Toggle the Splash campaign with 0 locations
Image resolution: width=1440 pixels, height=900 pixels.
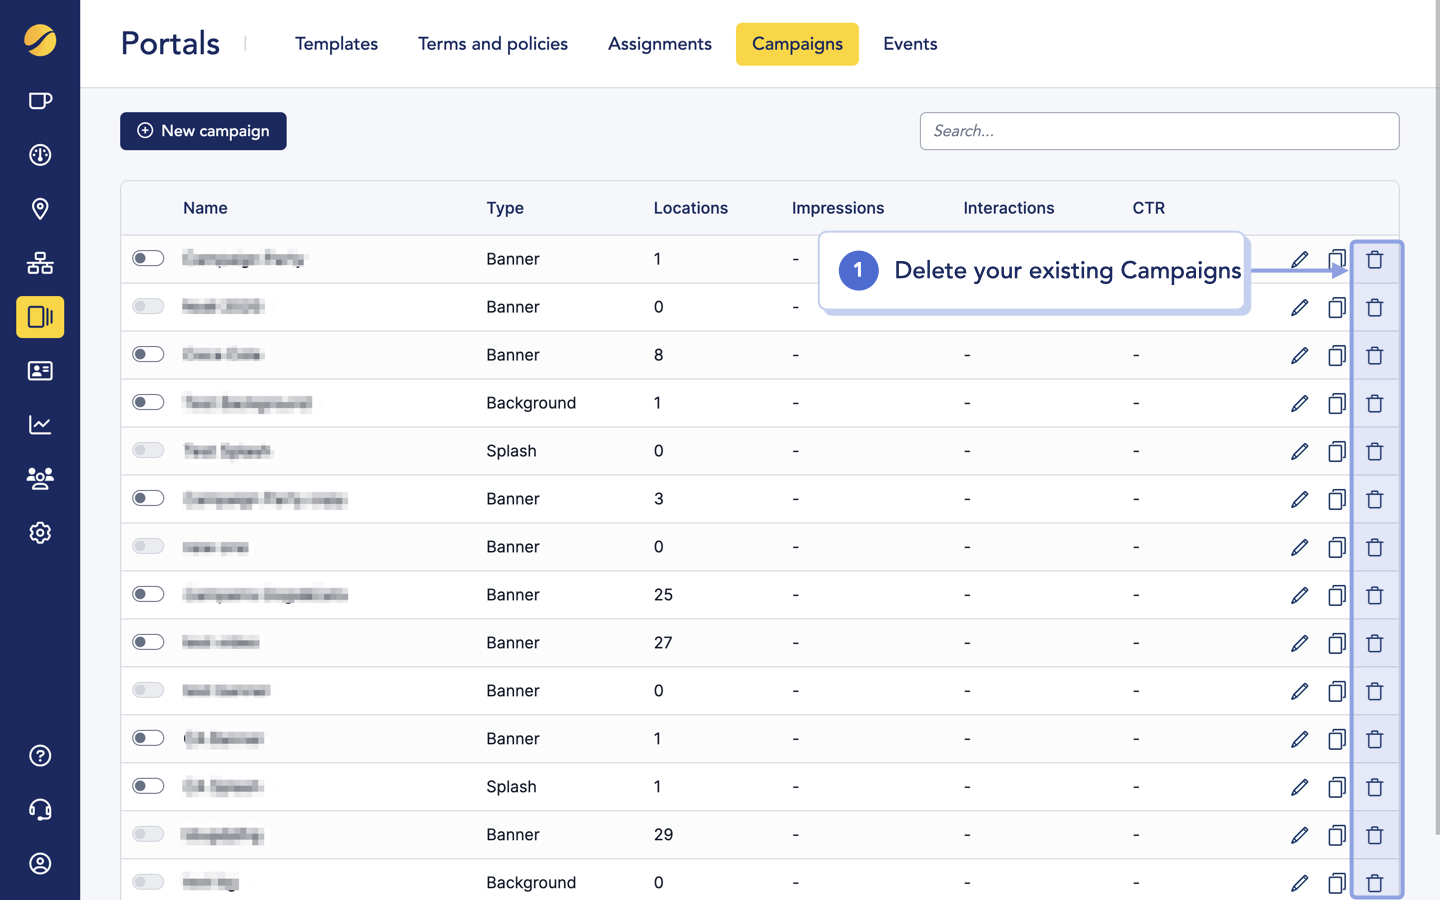(148, 451)
